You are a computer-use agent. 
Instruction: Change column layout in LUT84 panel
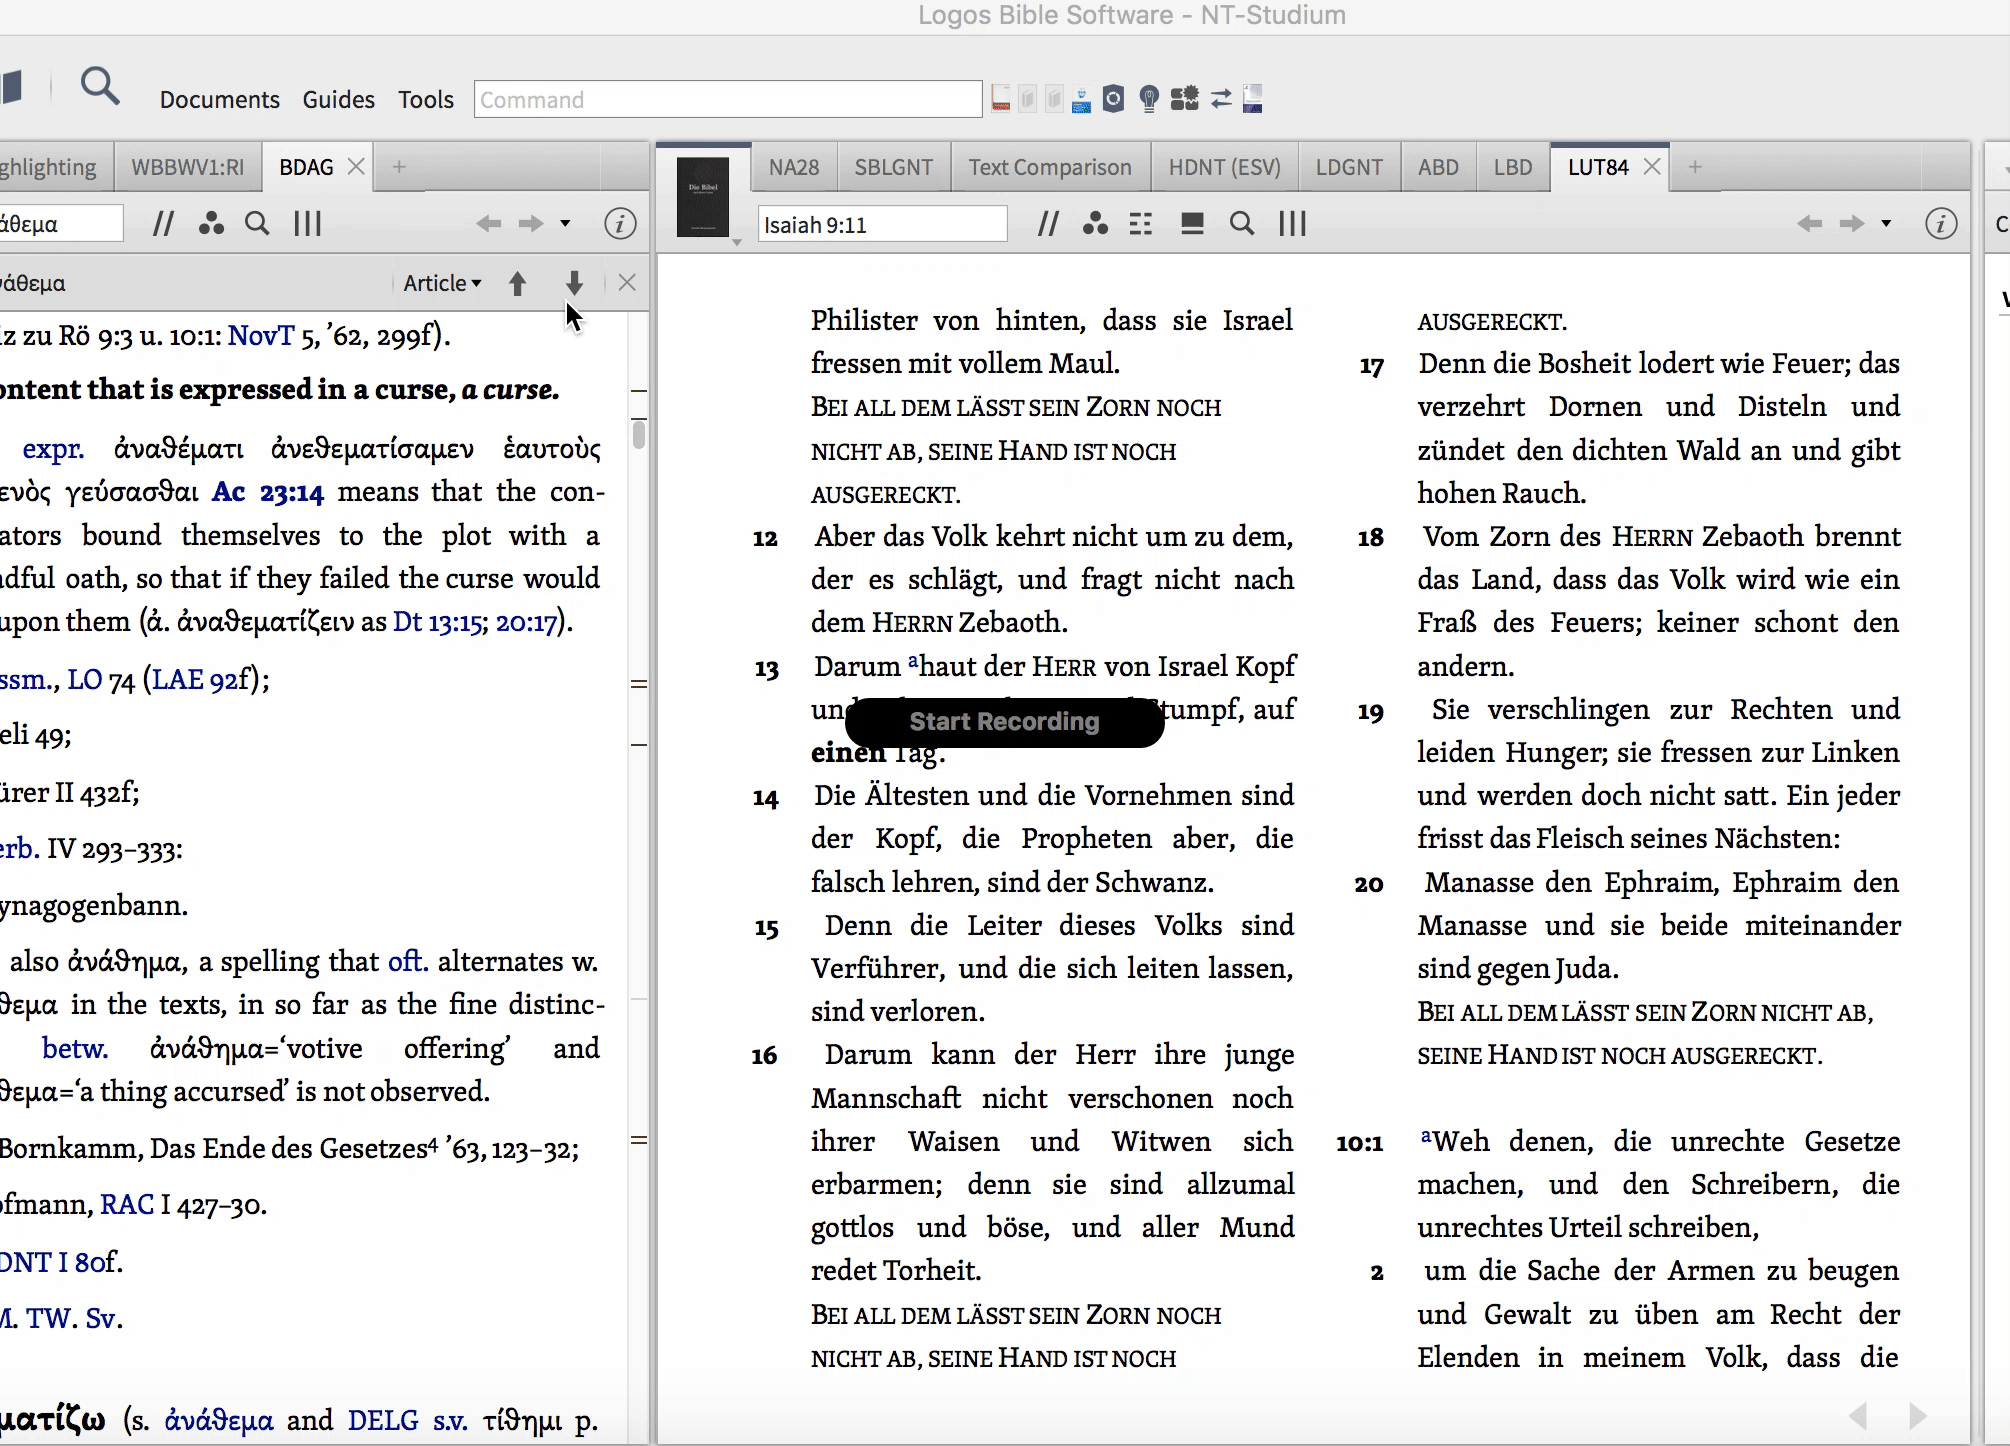click(x=1293, y=224)
